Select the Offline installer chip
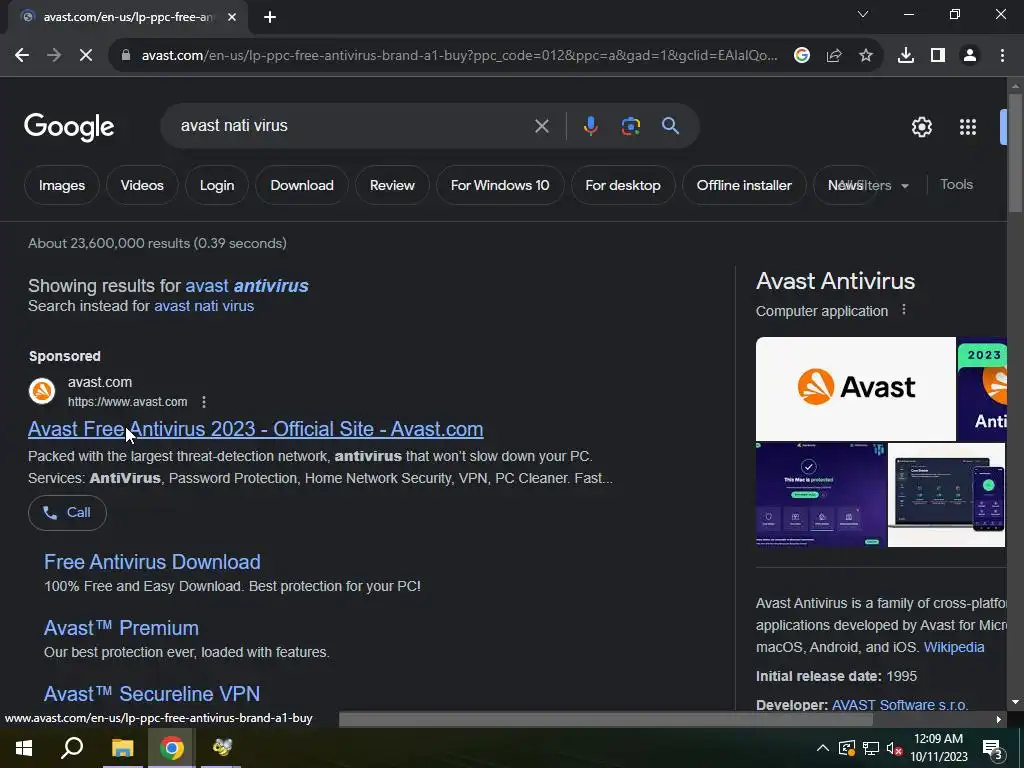 tap(744, 185)
